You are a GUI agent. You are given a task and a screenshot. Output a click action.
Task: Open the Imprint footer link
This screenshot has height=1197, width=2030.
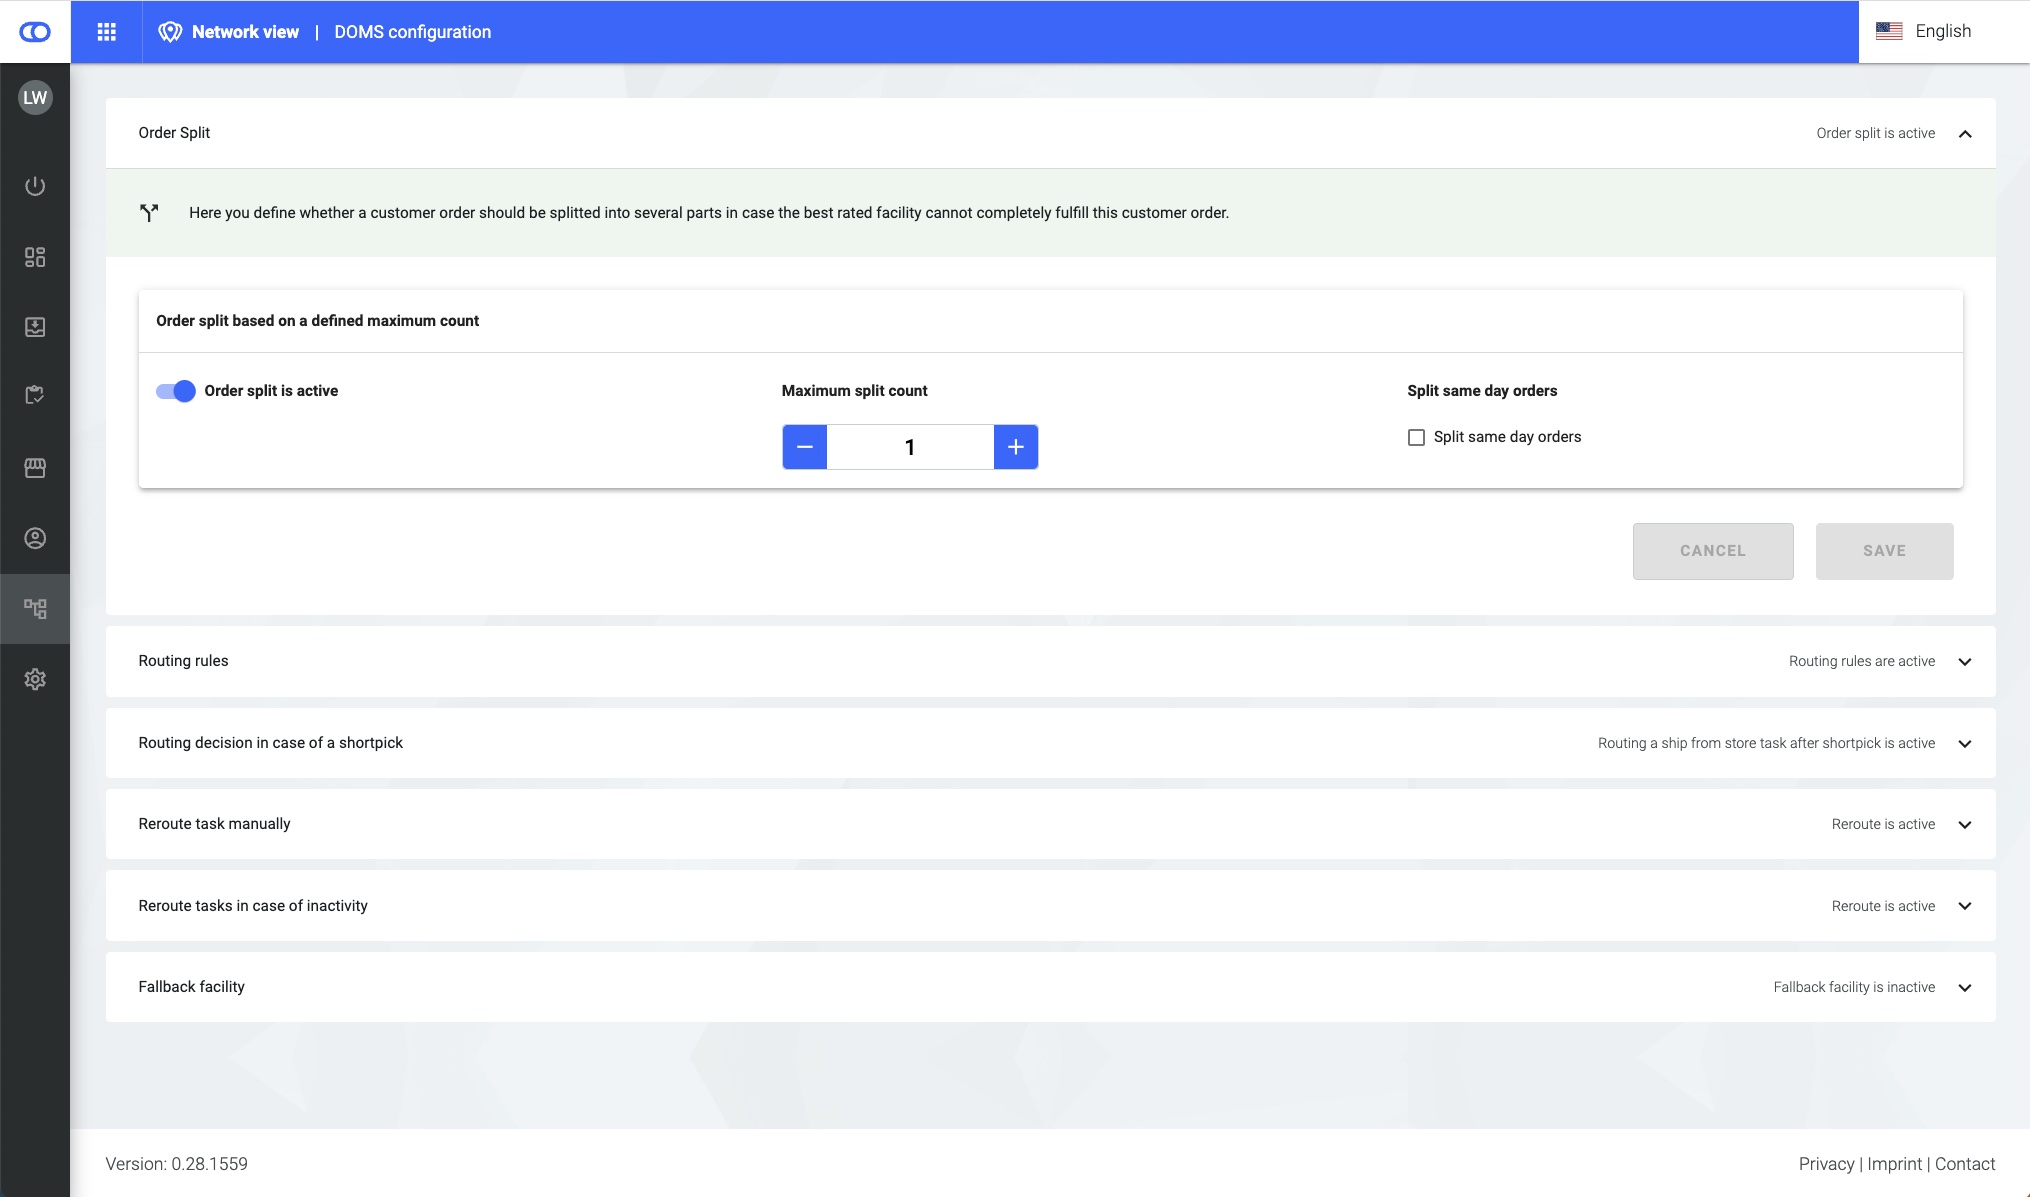tap(1894, 1164)
